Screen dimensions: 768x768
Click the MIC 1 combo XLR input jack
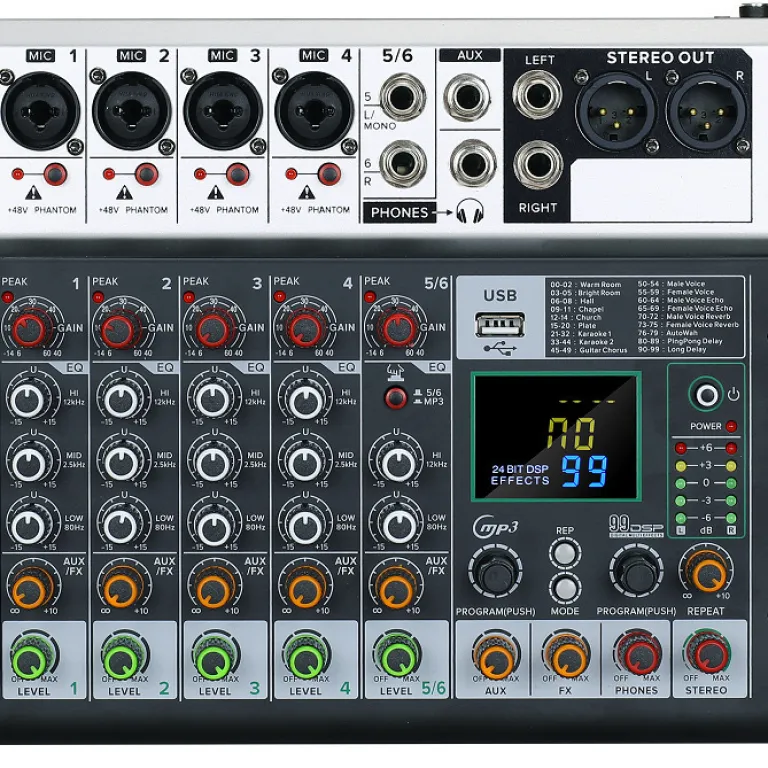[x=41, y=111]
